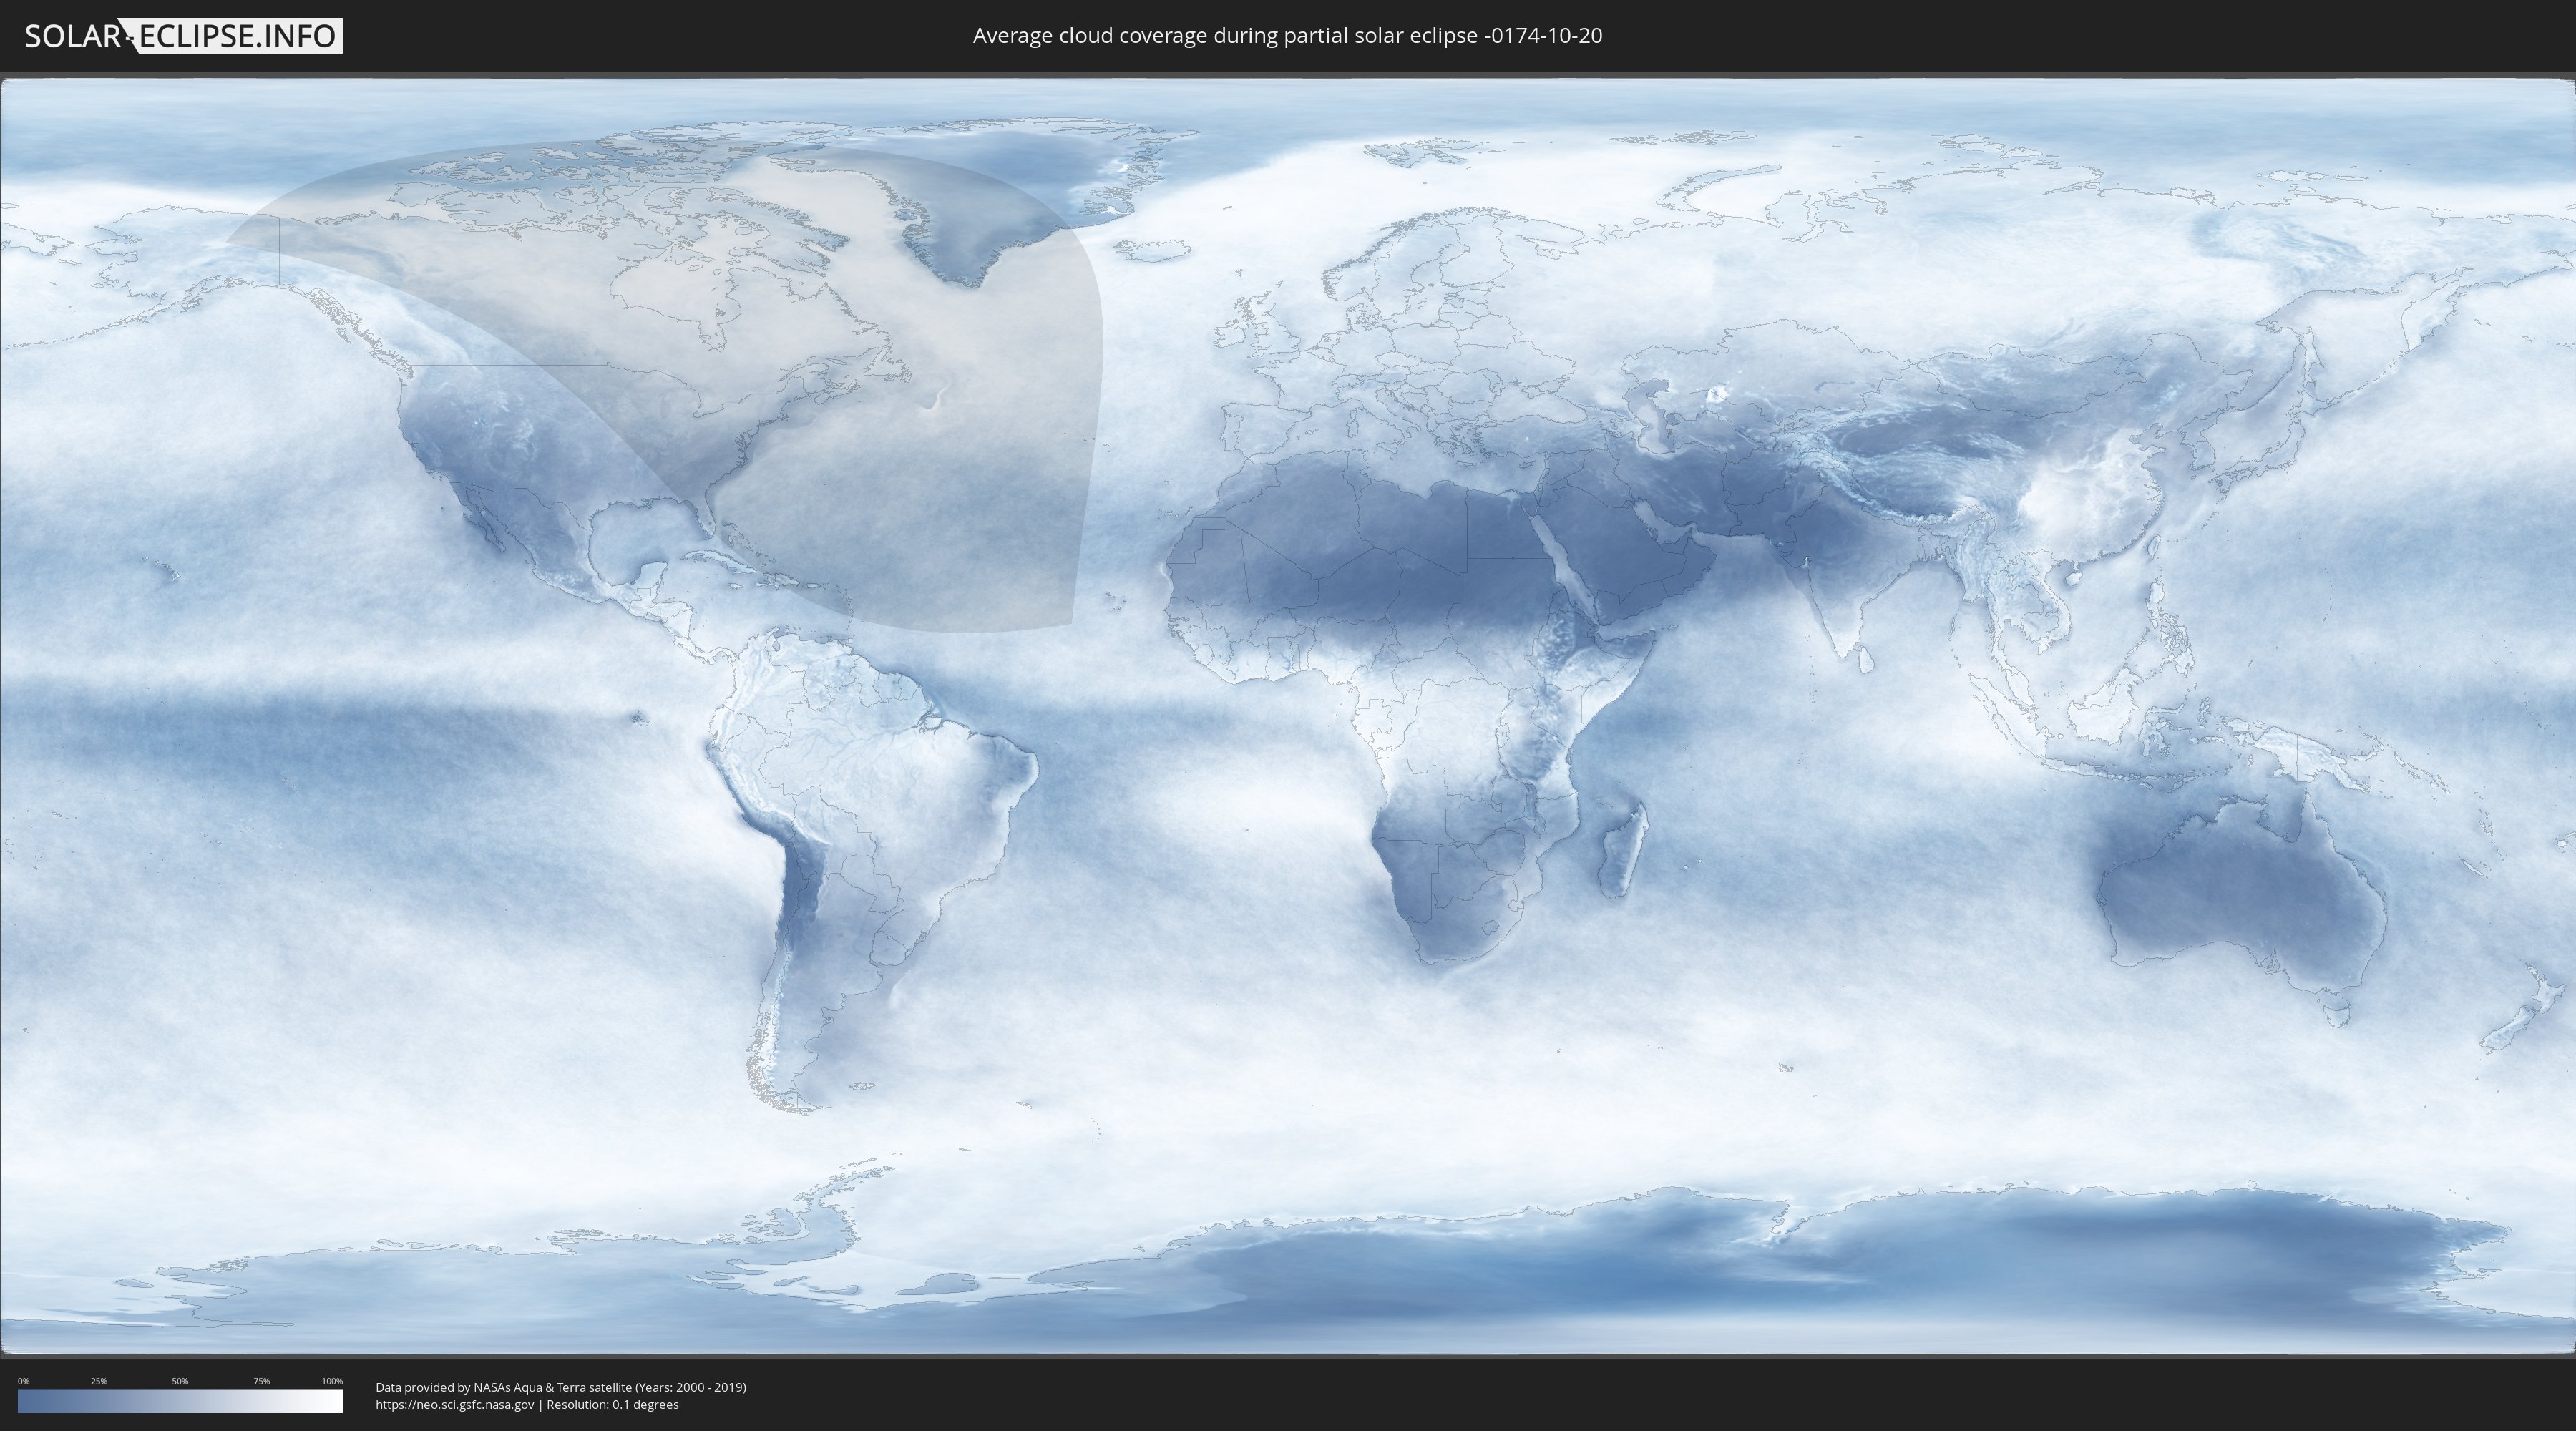Click the 100% label on the legend
Image resolution: width=2576 pixels, height=1431 pixels.
(x=332, y=1381)
